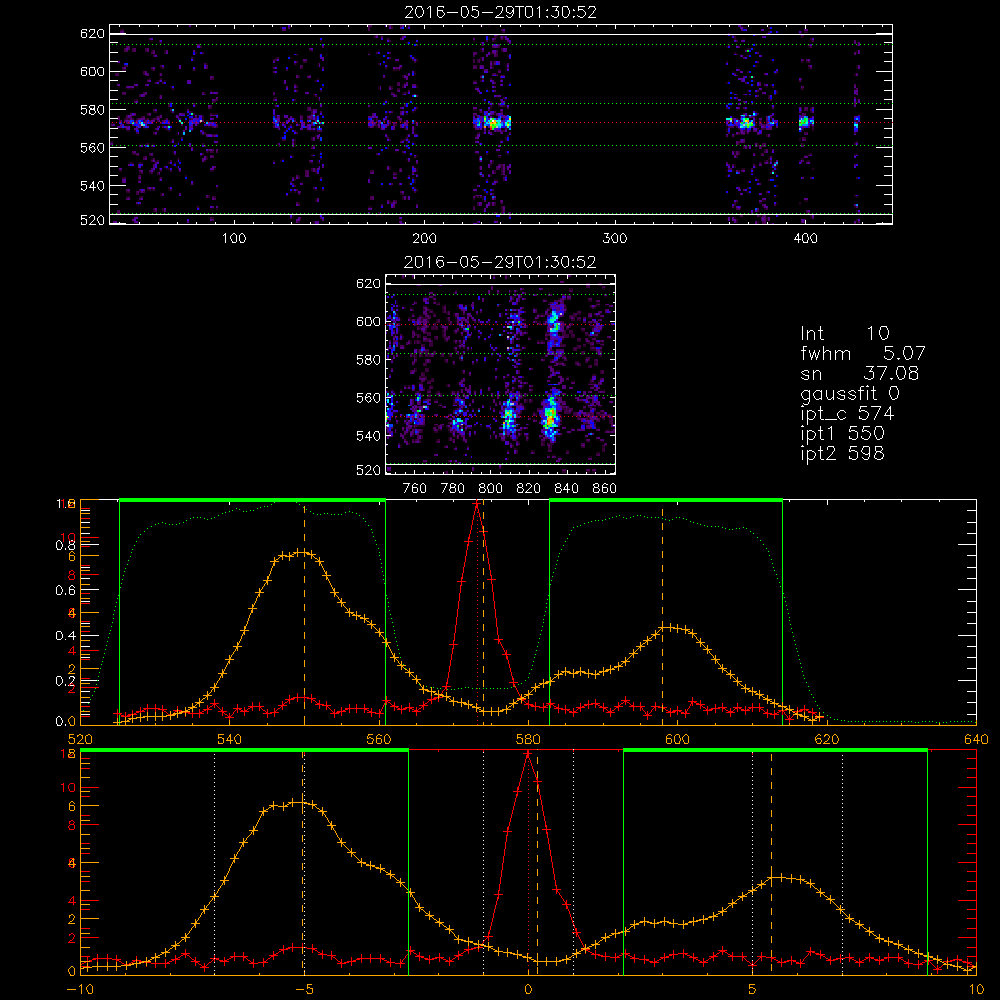Click x-axis label 400 in top spectrogram

(x=805, y=239)
